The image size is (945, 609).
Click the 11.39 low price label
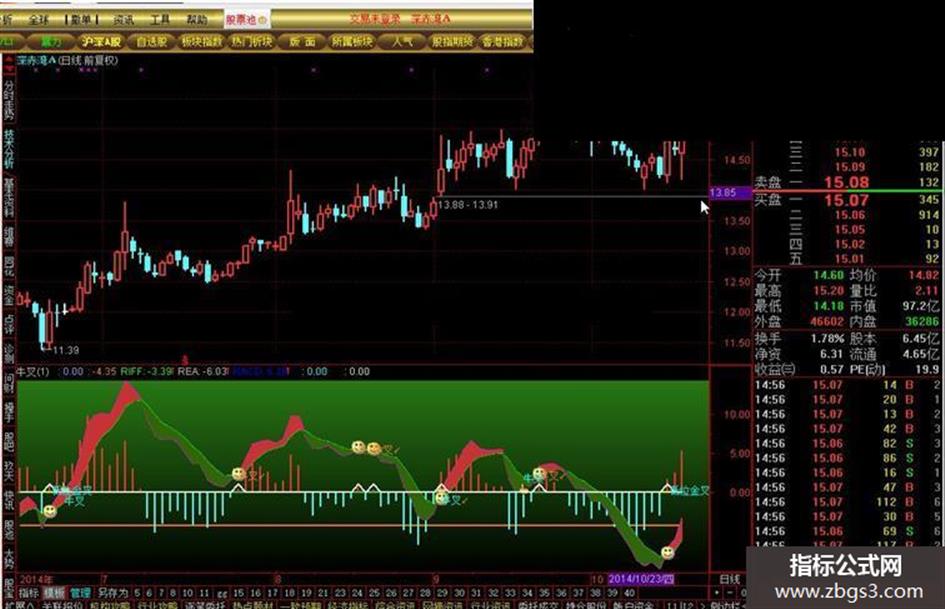[x=66, y=350]
